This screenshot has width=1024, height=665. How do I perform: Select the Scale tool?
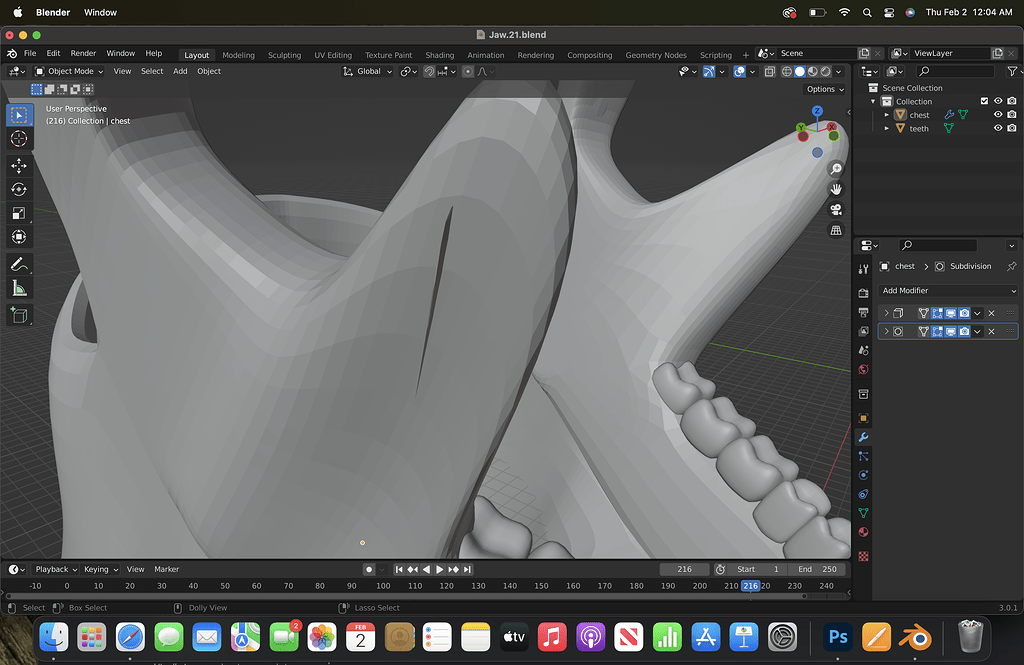click(x=19, y=213)
